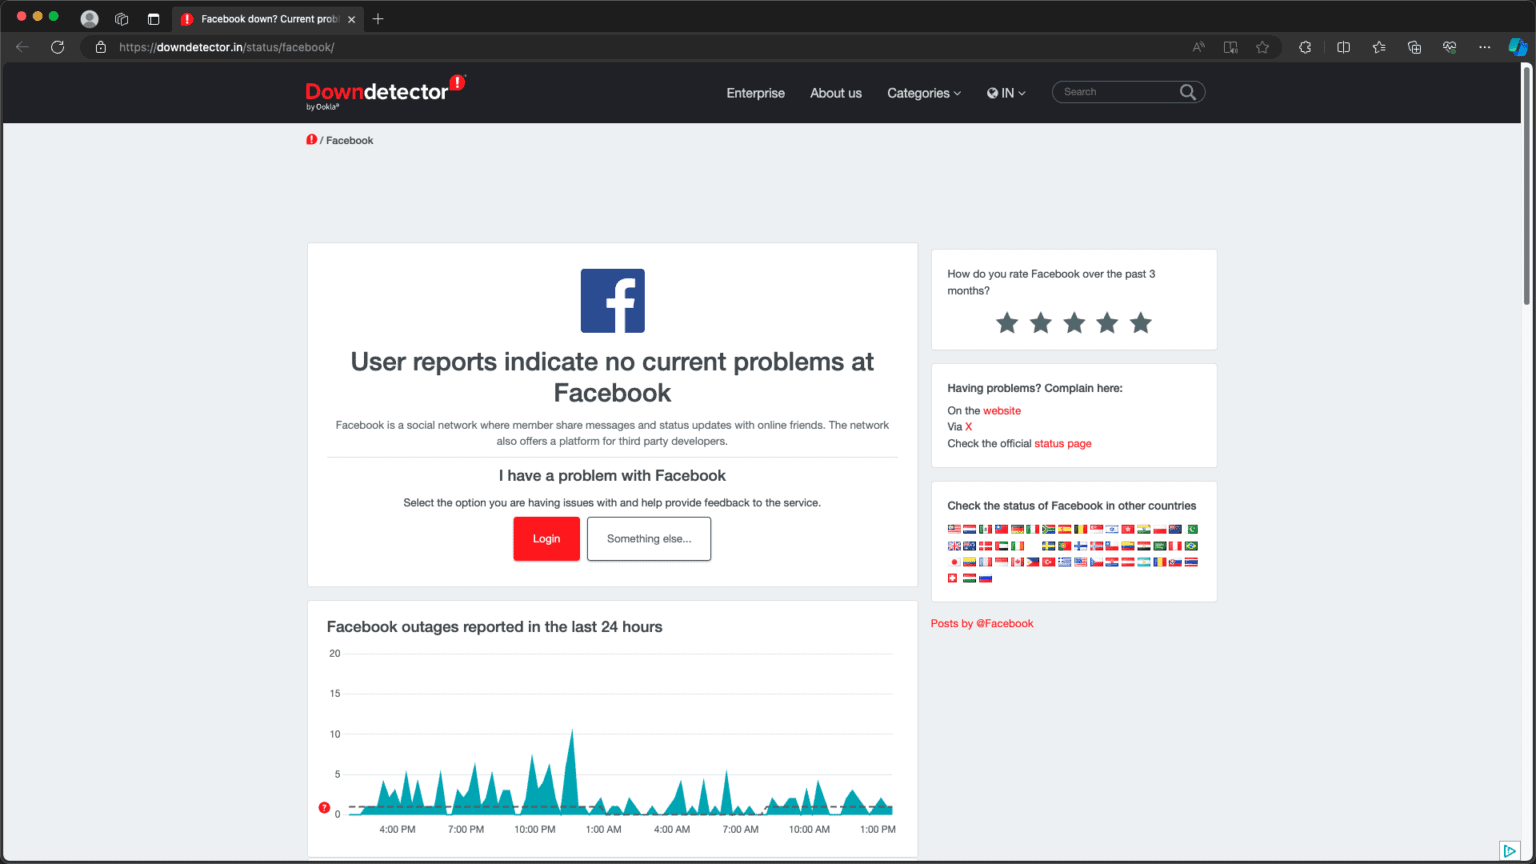Select the Japan flag icon

pos(953,562)
